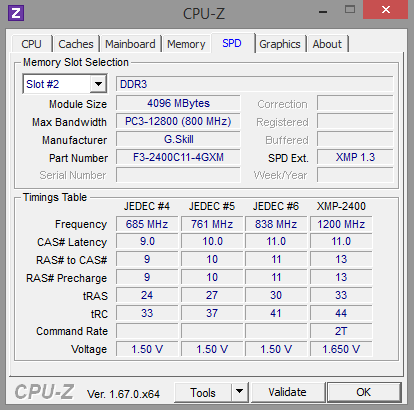Screen dimensions: 414x410
Task: Click the 9.0 CAS# Latency cell
Action: pyautogui.click(x=147, y=241)
